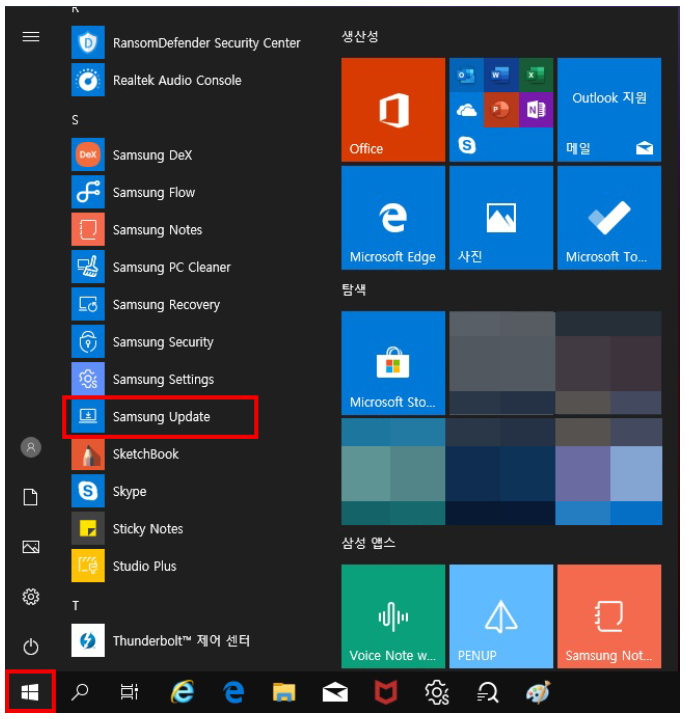
Task: Open the Outlook 지원 메일 tile
Action: pyautogui.click(x=609, y=110)
